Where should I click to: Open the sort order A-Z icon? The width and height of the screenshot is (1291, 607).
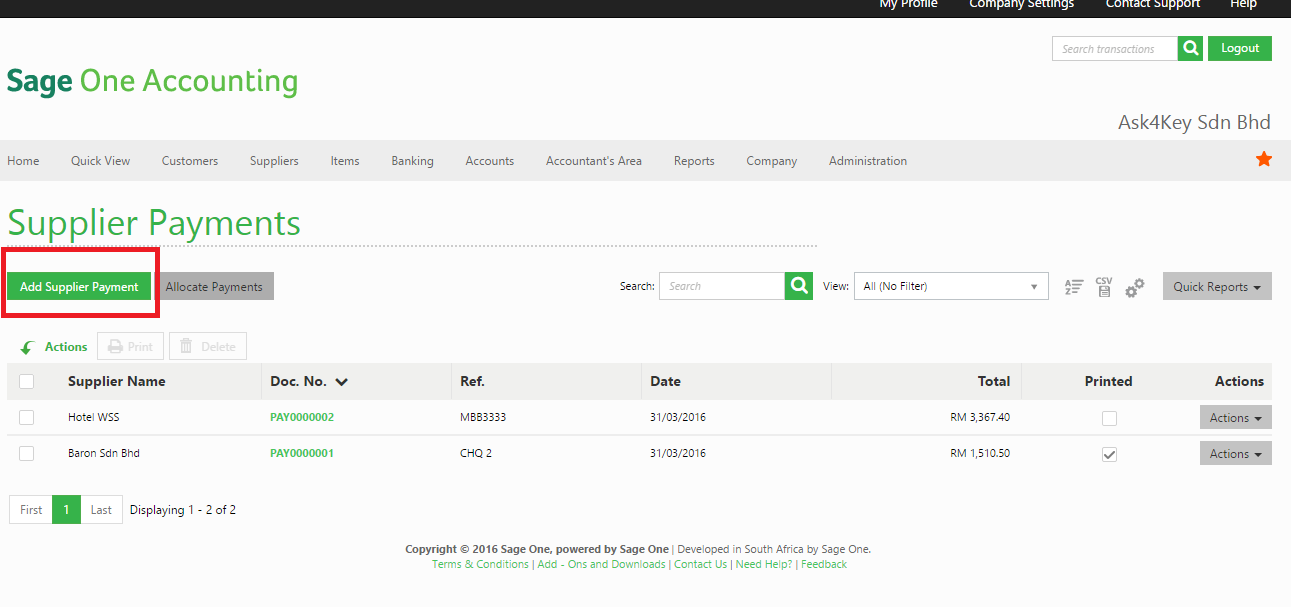tap(1074, 287)
